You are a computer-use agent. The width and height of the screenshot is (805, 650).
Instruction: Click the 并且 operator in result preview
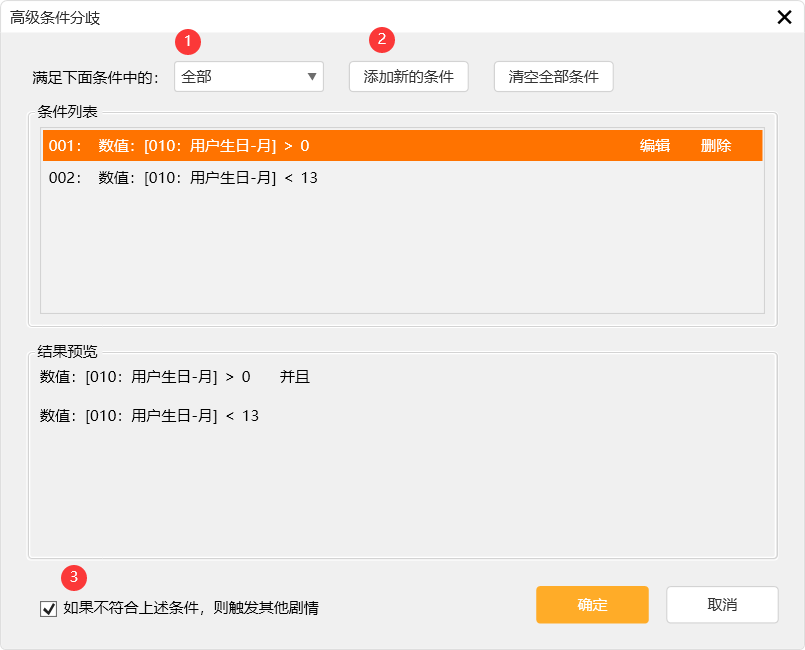295,377
